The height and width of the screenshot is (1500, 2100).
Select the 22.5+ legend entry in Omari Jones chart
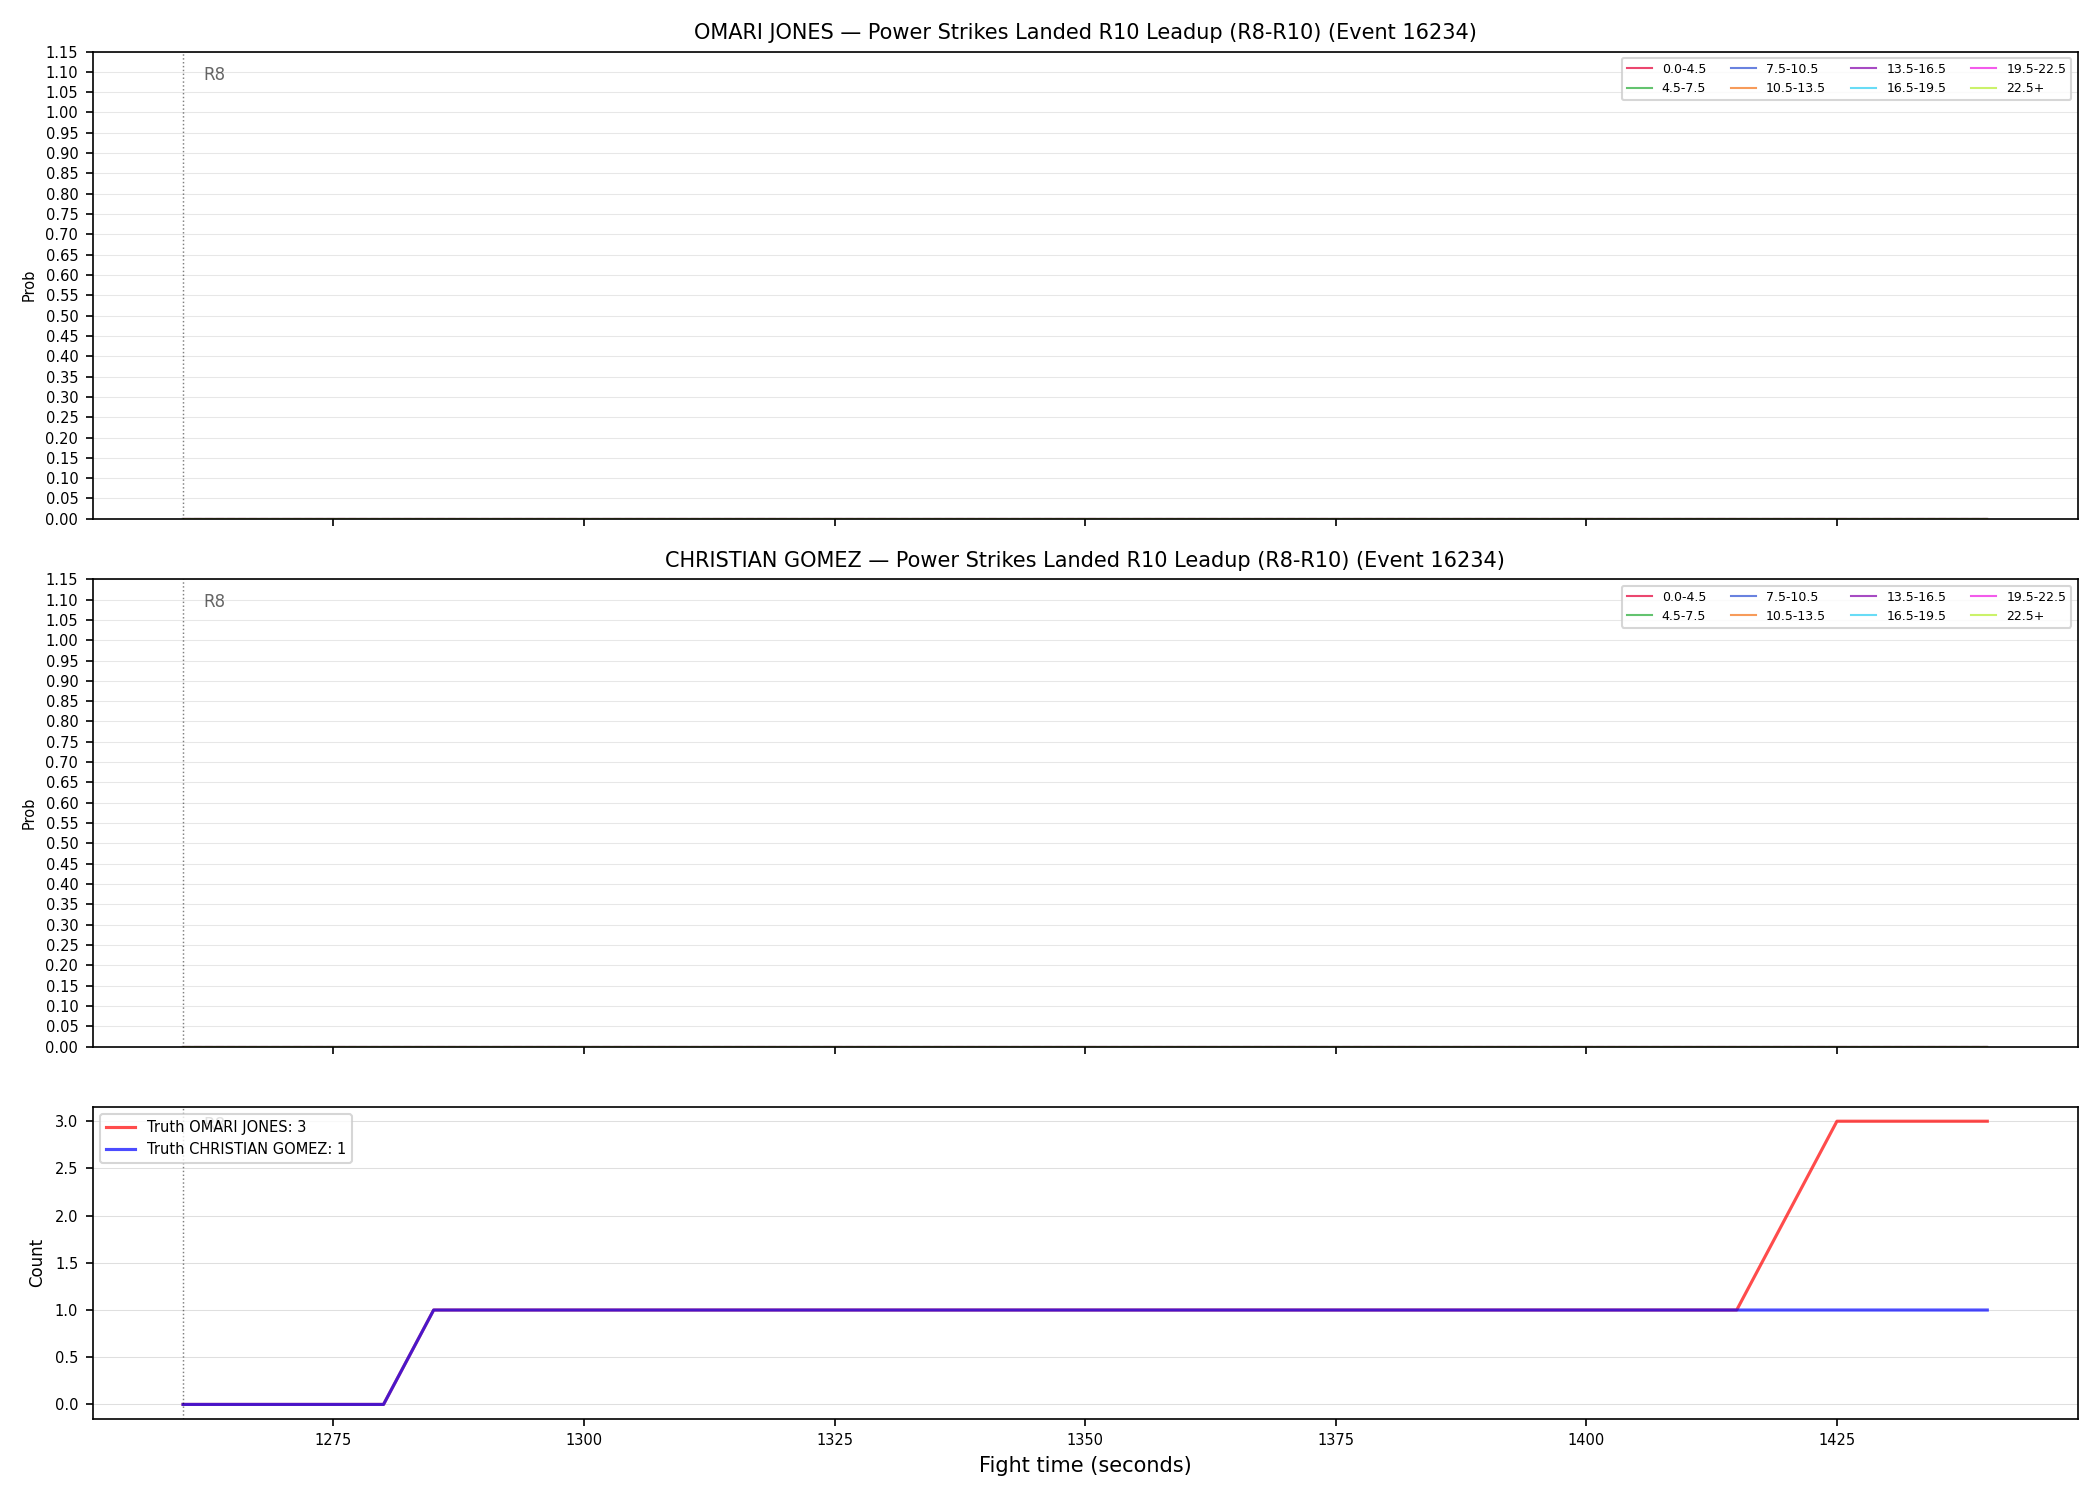2008,88
